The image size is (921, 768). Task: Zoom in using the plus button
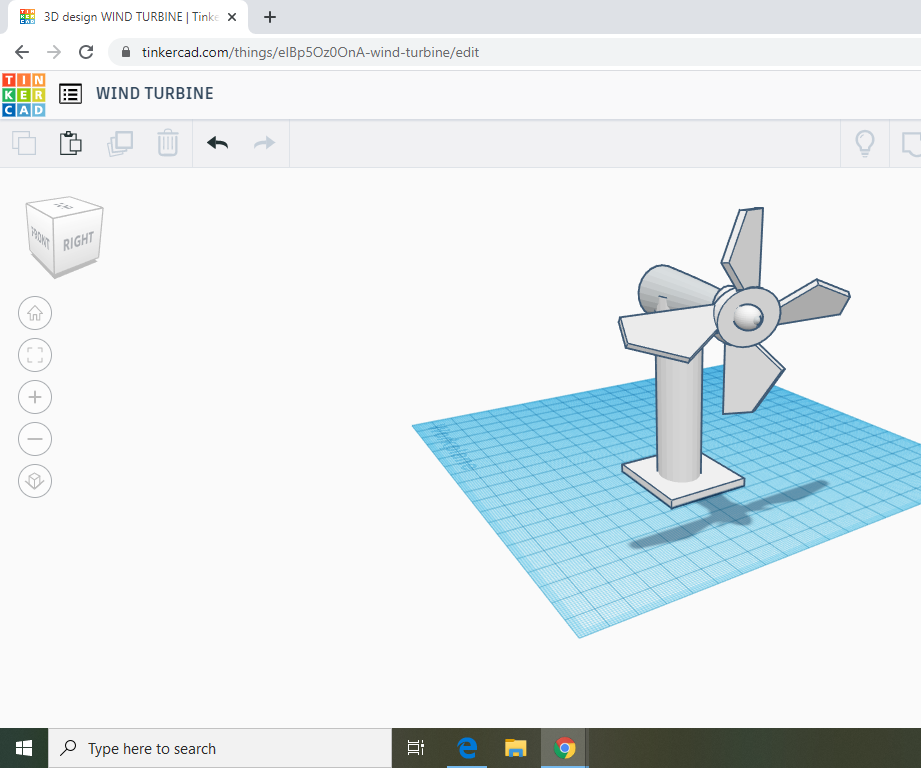point(35,397)
